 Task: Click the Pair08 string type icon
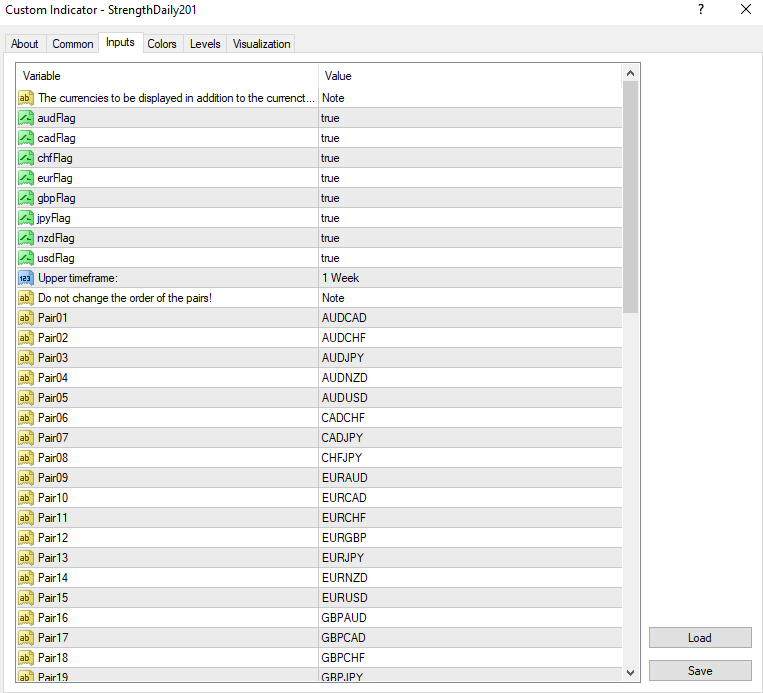26,458
